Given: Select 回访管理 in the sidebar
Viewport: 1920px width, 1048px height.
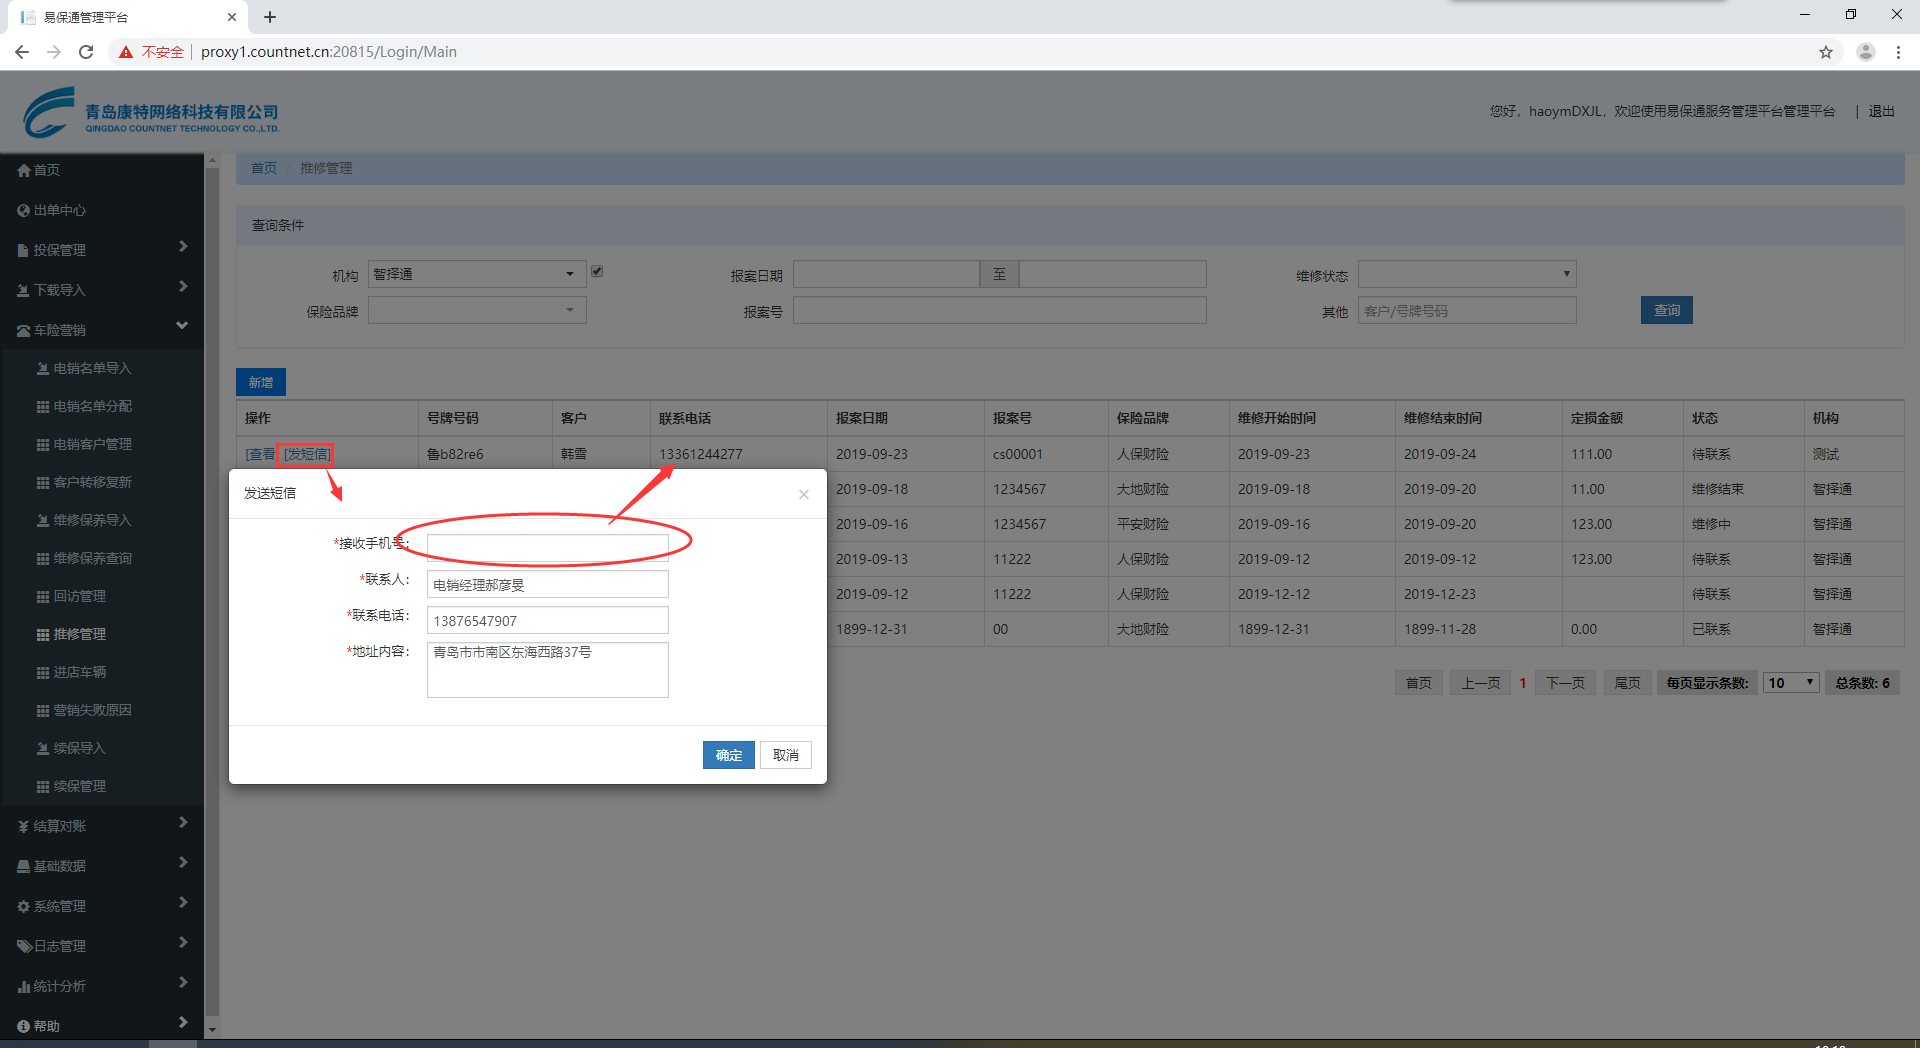Looking at the screenshot, I should click(80, 596).
